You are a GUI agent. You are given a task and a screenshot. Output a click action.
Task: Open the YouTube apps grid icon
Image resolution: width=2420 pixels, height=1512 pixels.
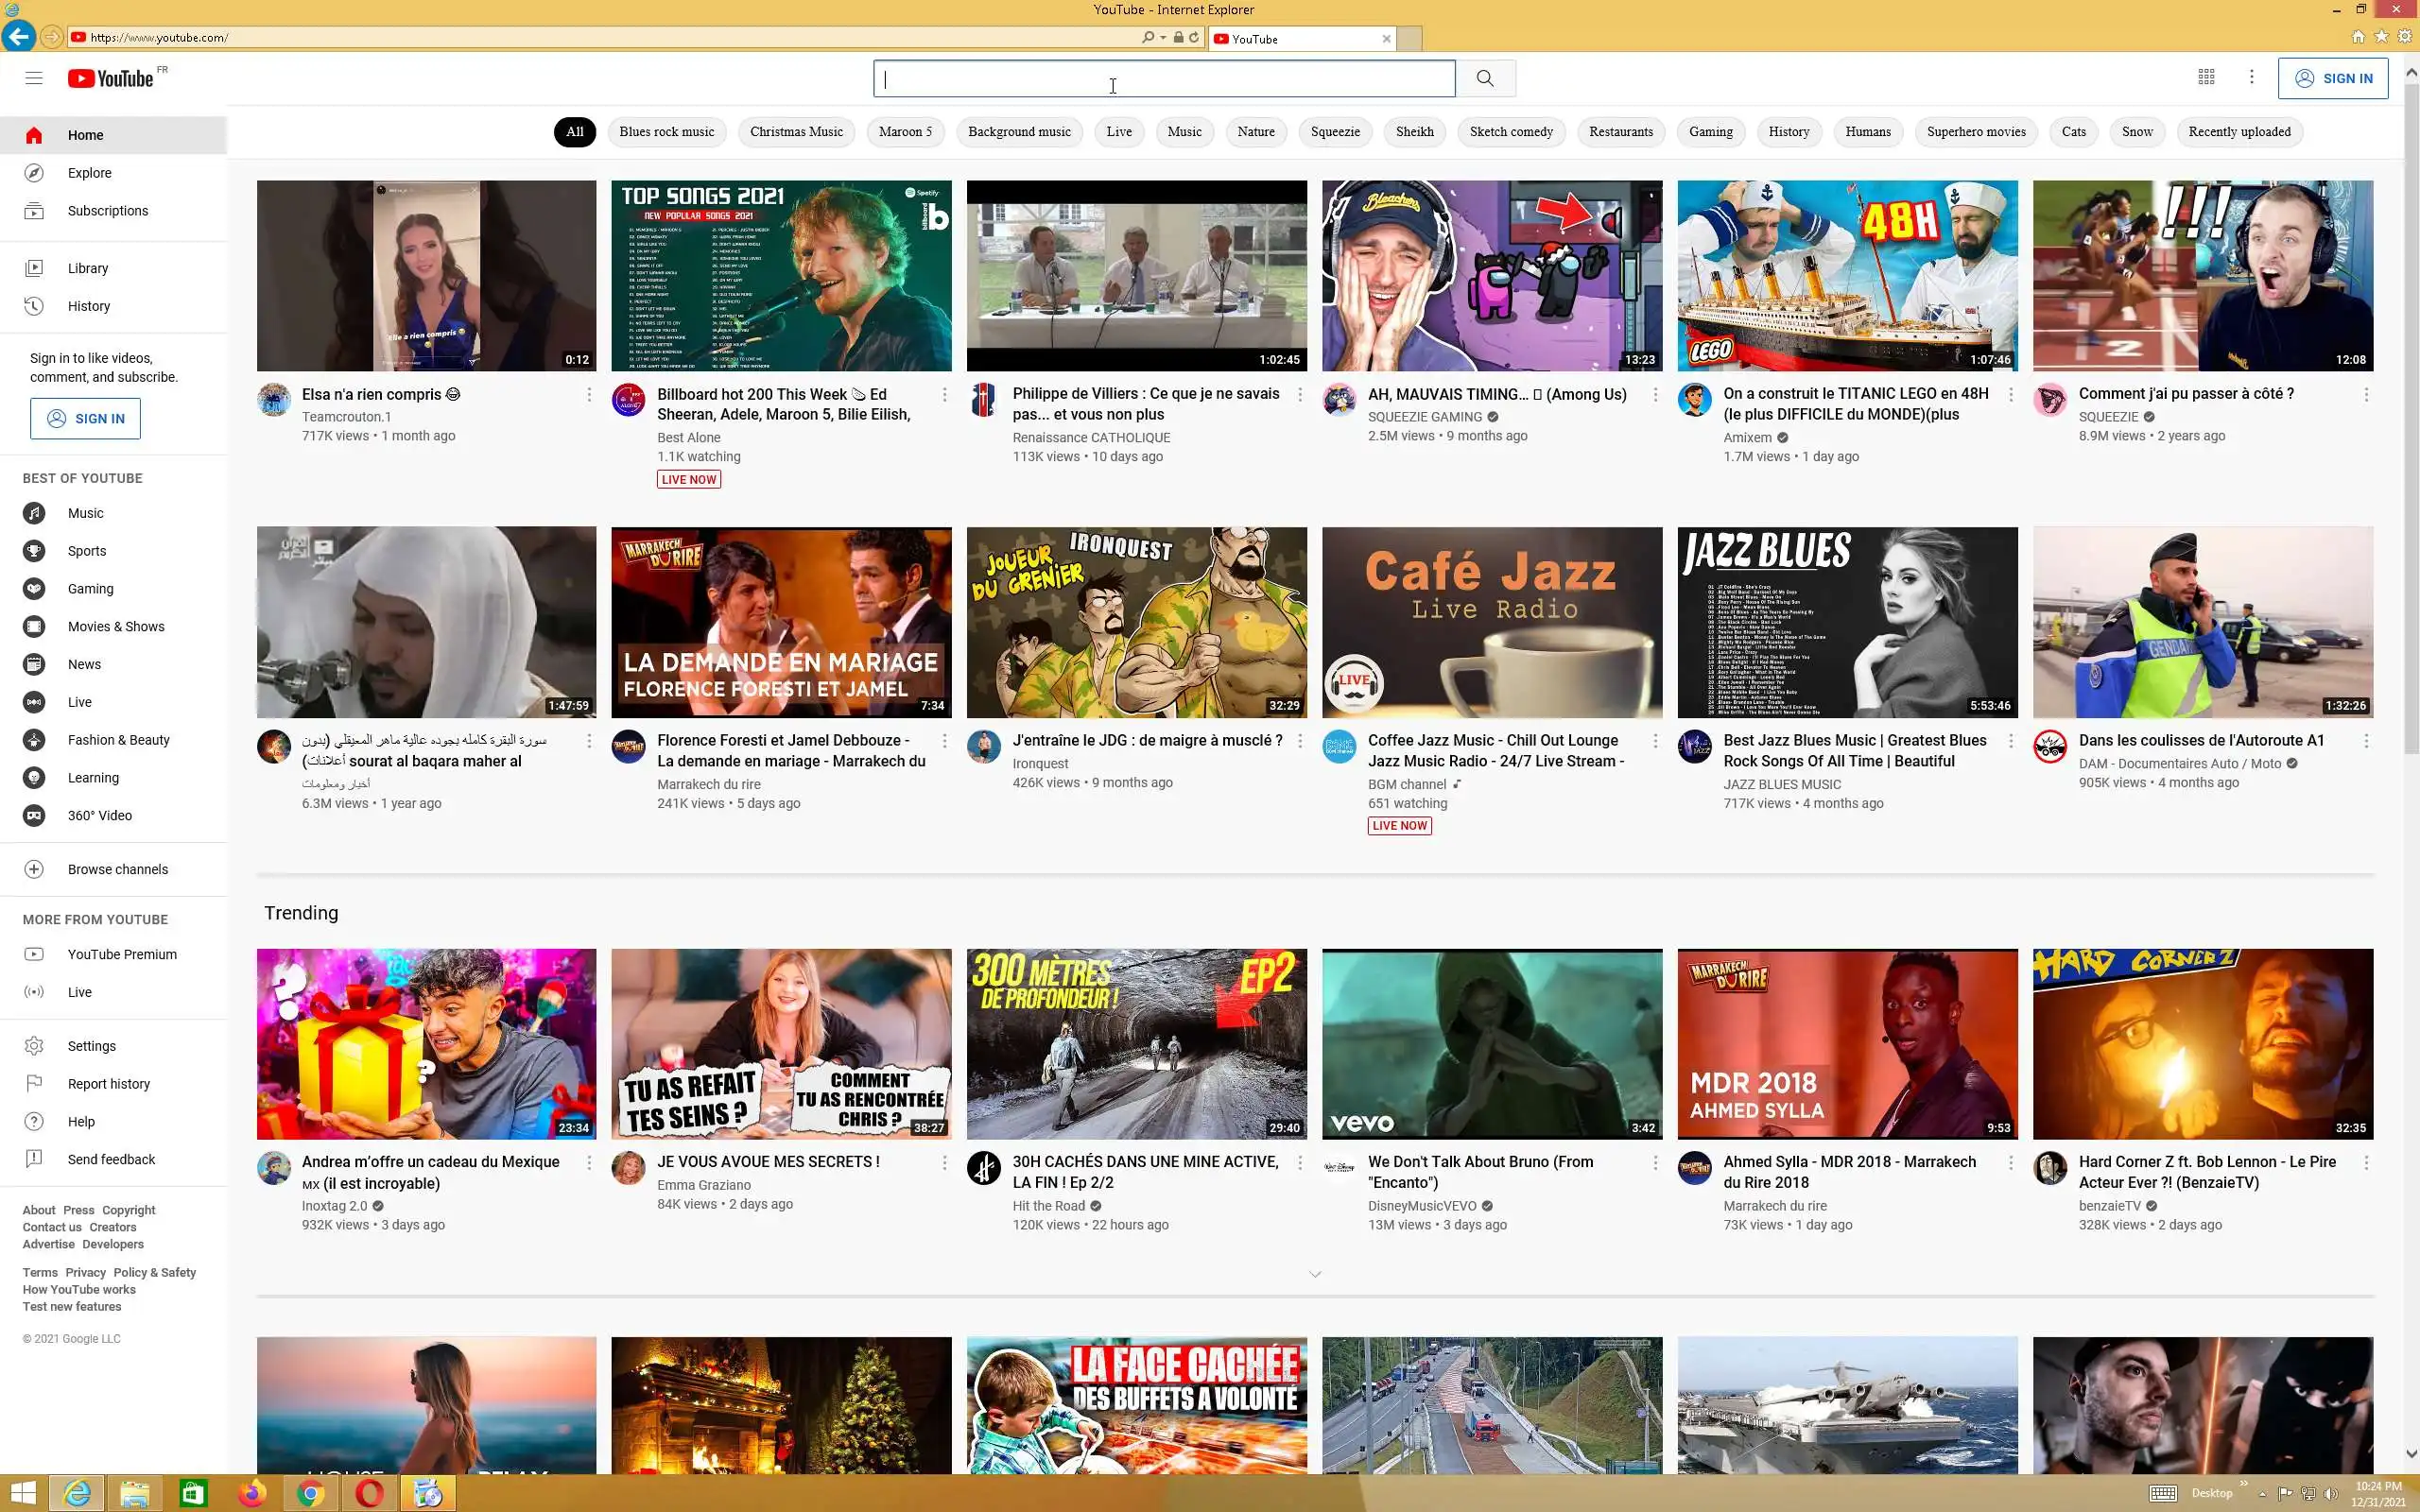point(2206,77)
